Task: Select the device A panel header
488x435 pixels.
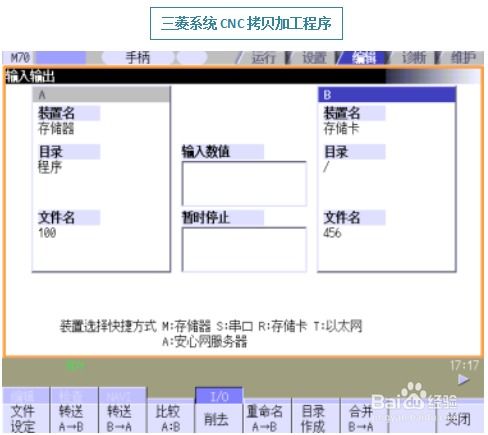Action: [102, 95]
